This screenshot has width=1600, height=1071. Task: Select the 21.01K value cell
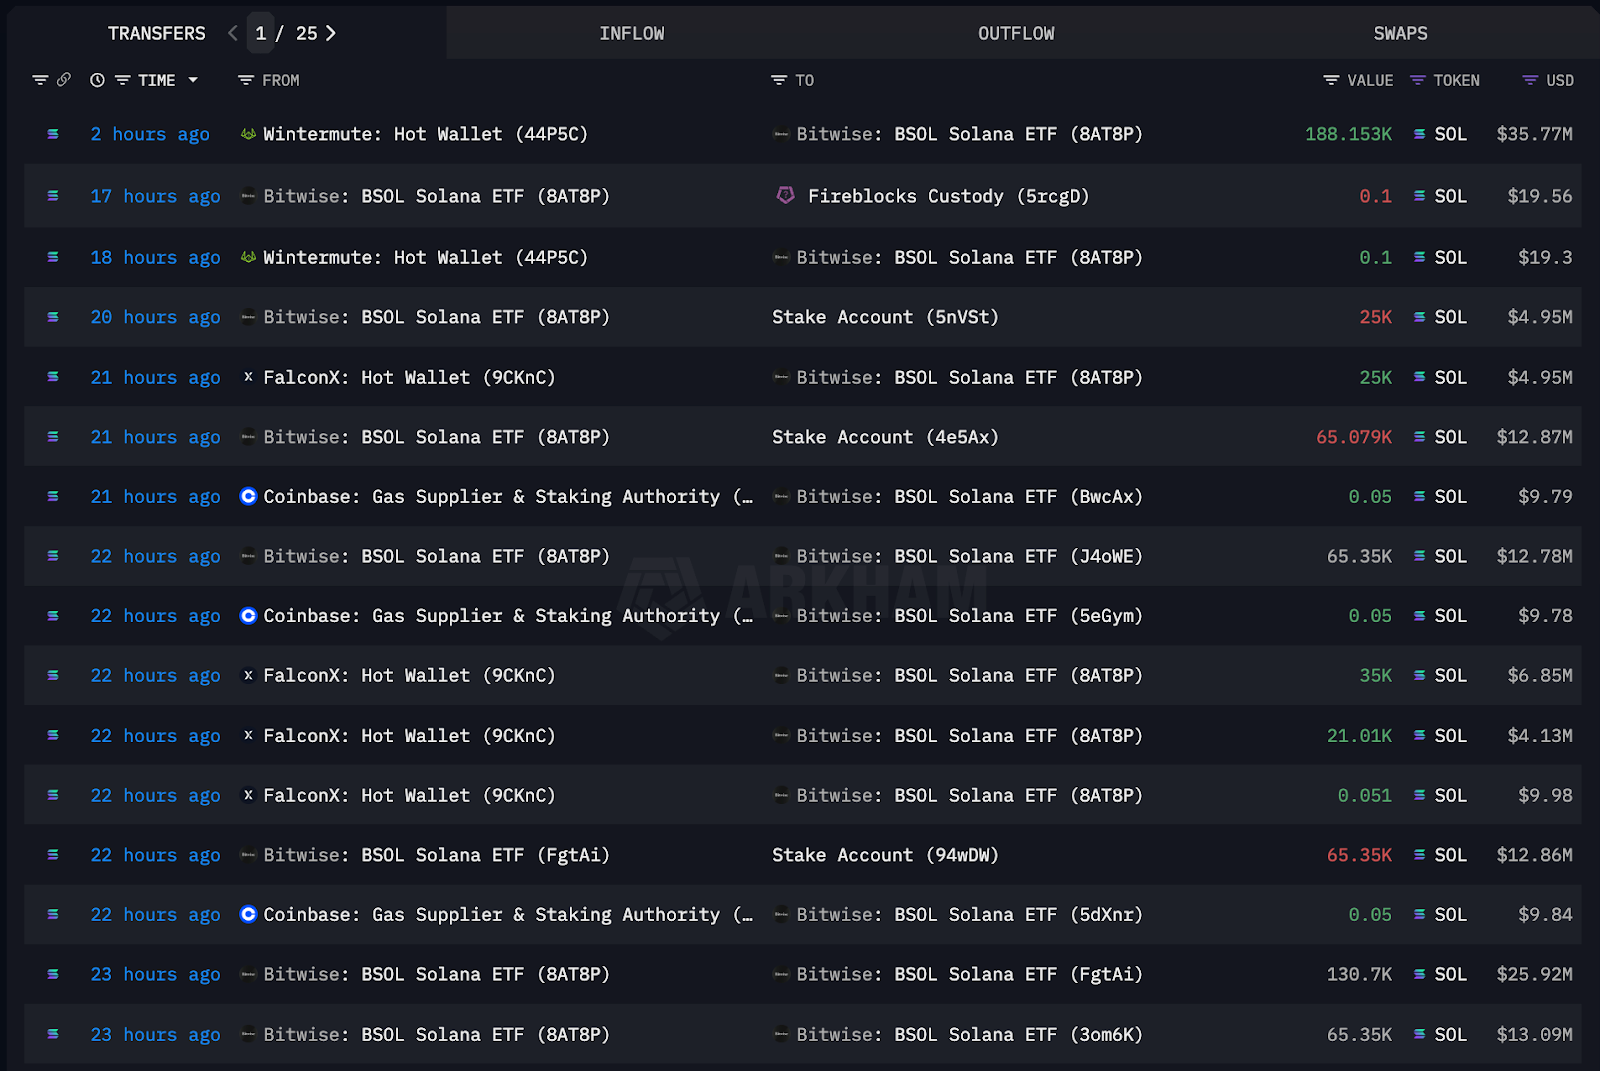(x=1359, y=735)
